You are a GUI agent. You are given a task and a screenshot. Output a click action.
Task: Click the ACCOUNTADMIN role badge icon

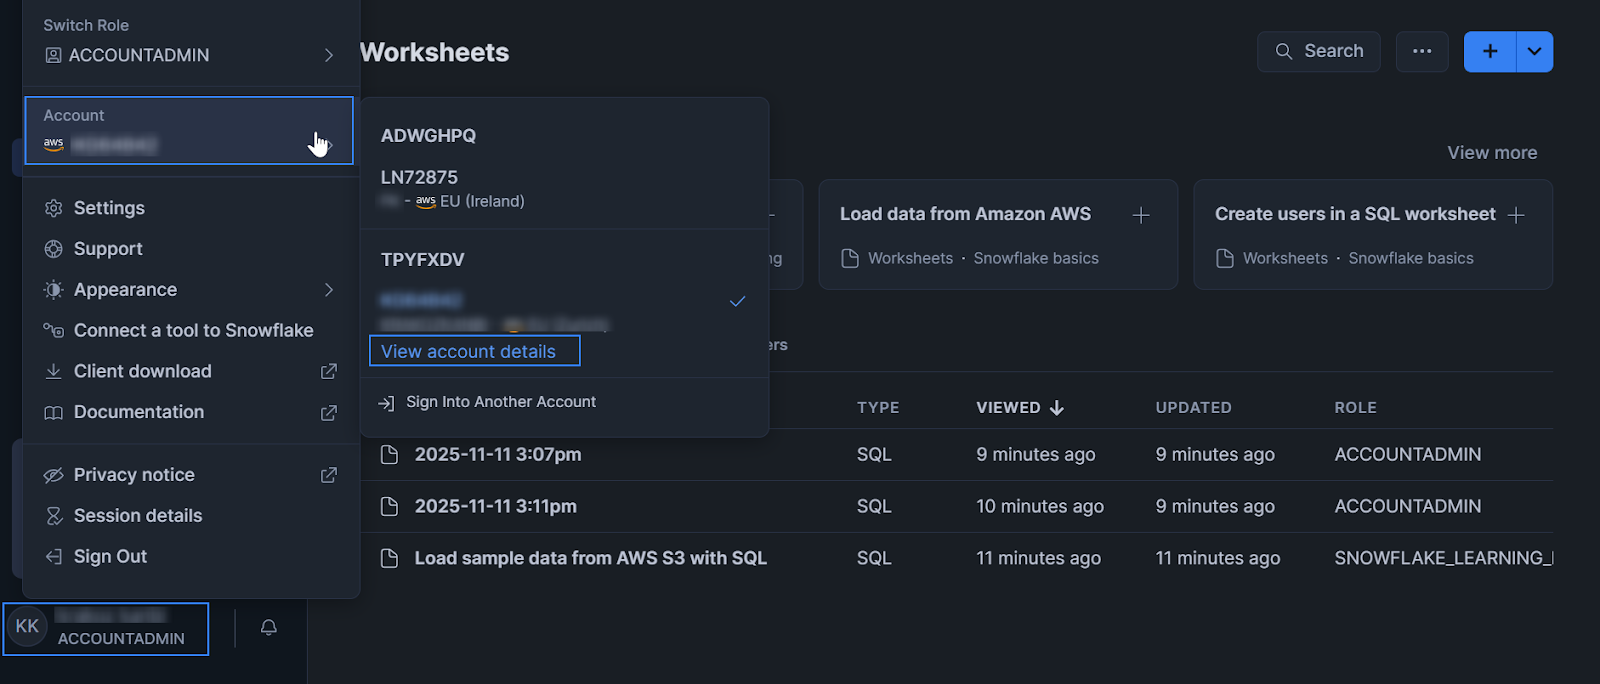click(x=54, y=55)
